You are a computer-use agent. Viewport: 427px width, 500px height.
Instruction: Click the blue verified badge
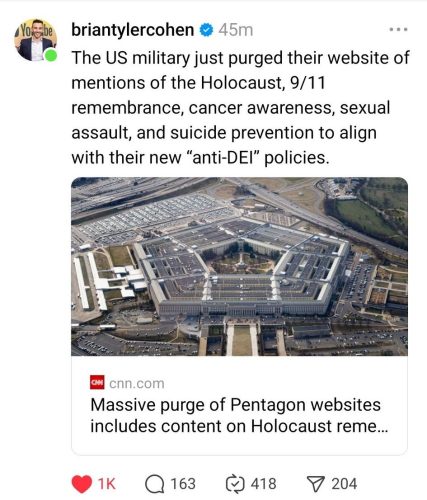click(x=206, y=30)
